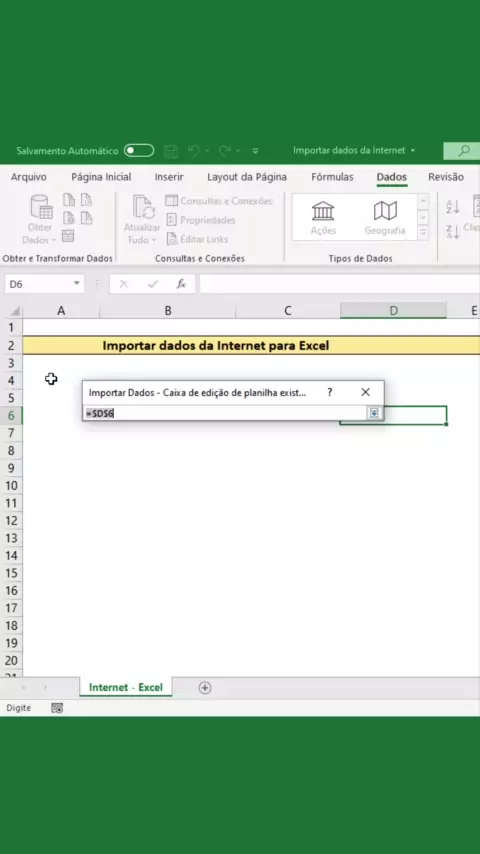Click the Obter Dados database icon
Screen dimensions: 480x854
coord(41,208)
